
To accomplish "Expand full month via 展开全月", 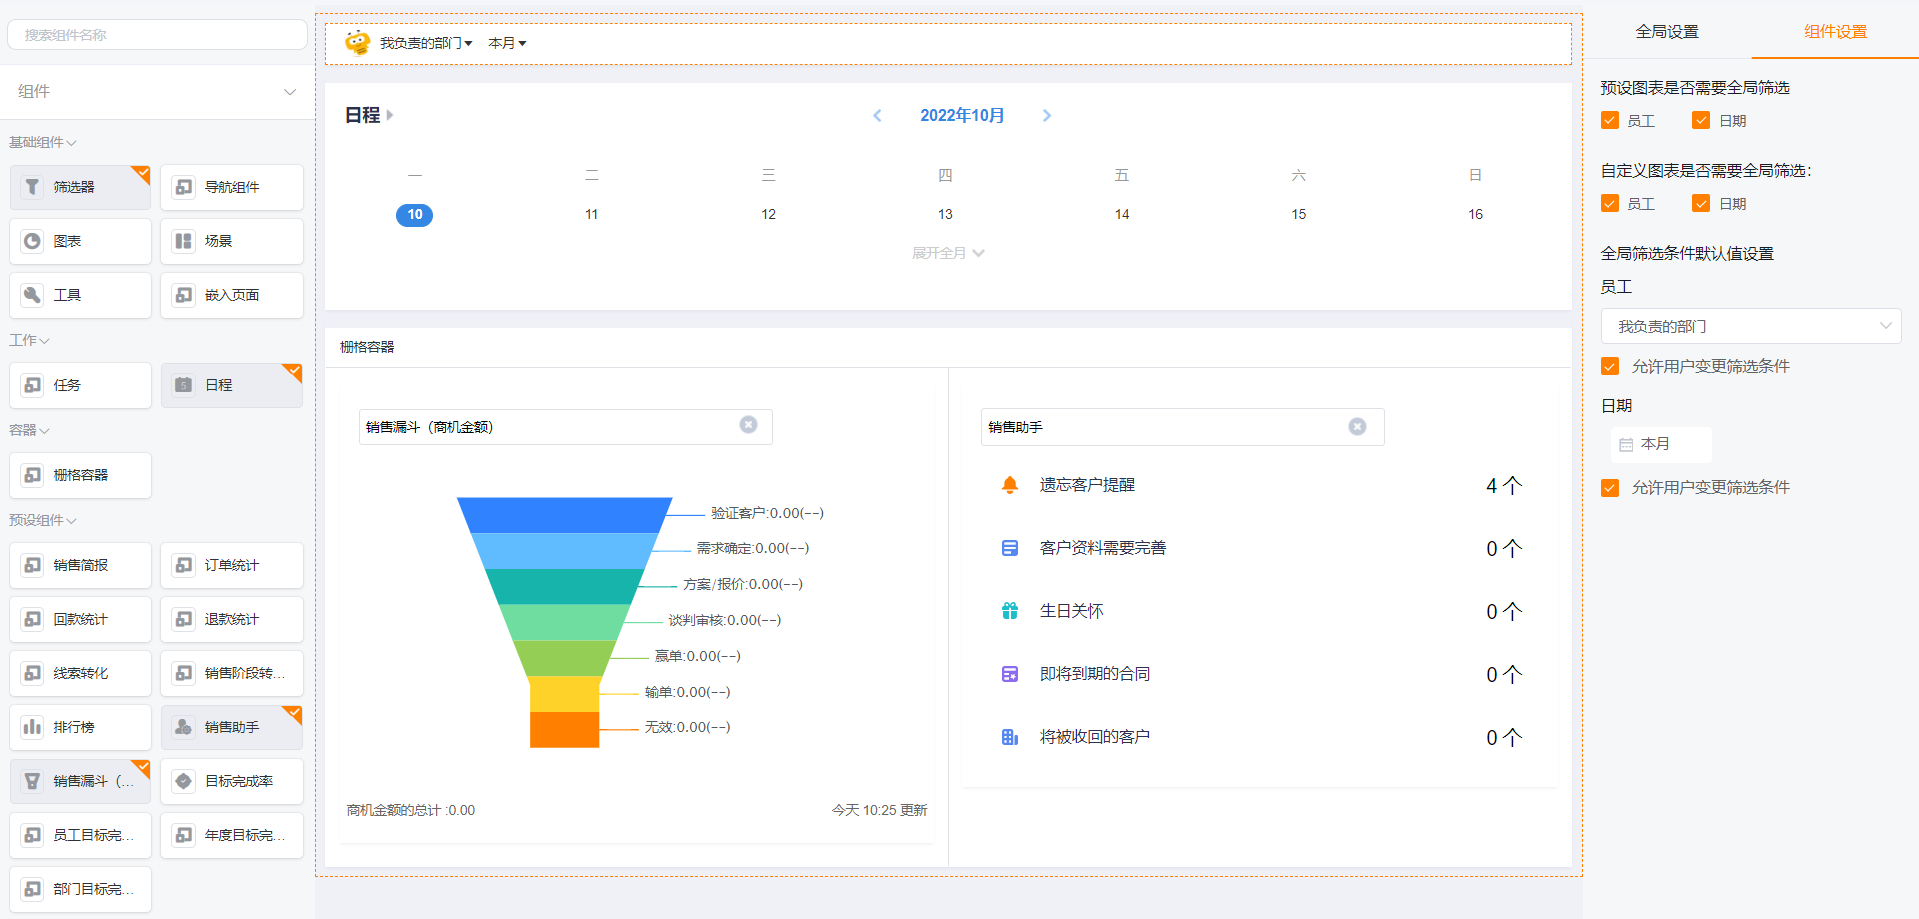I will pyautogui.click(x=948, y=253).
